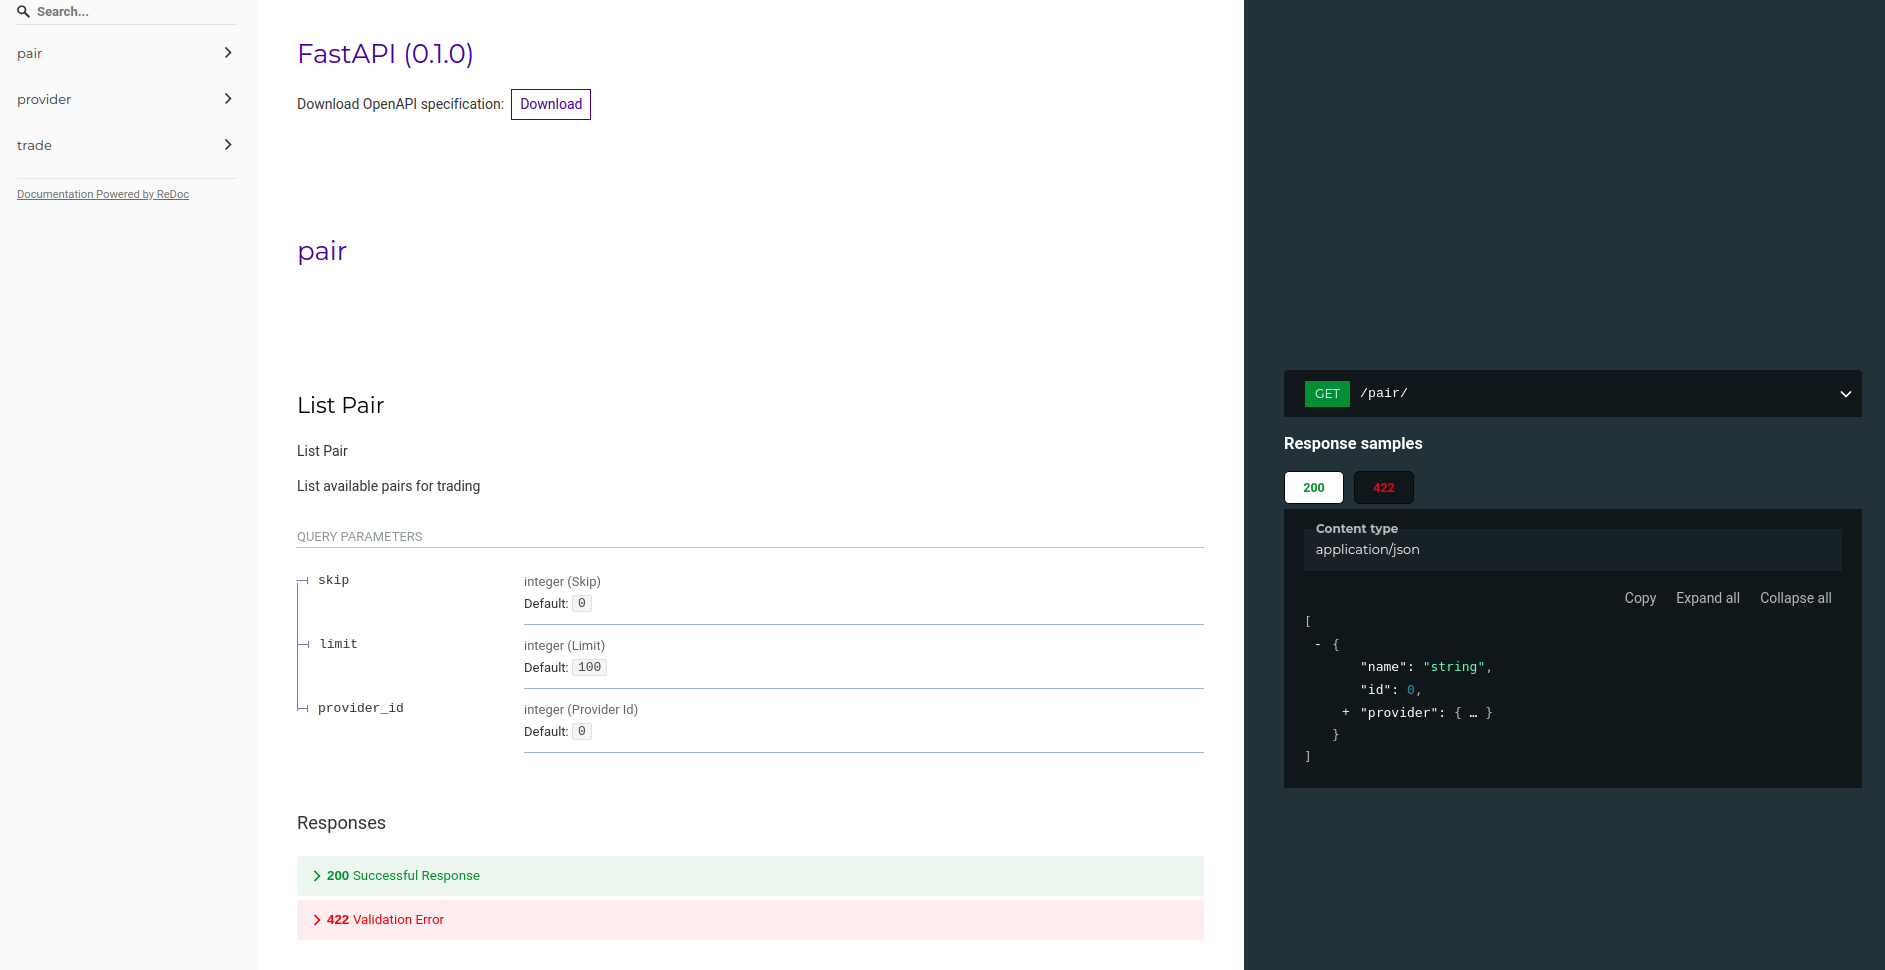Click the List Pair operation heading
1885x970 pixels.
[341, 405]
